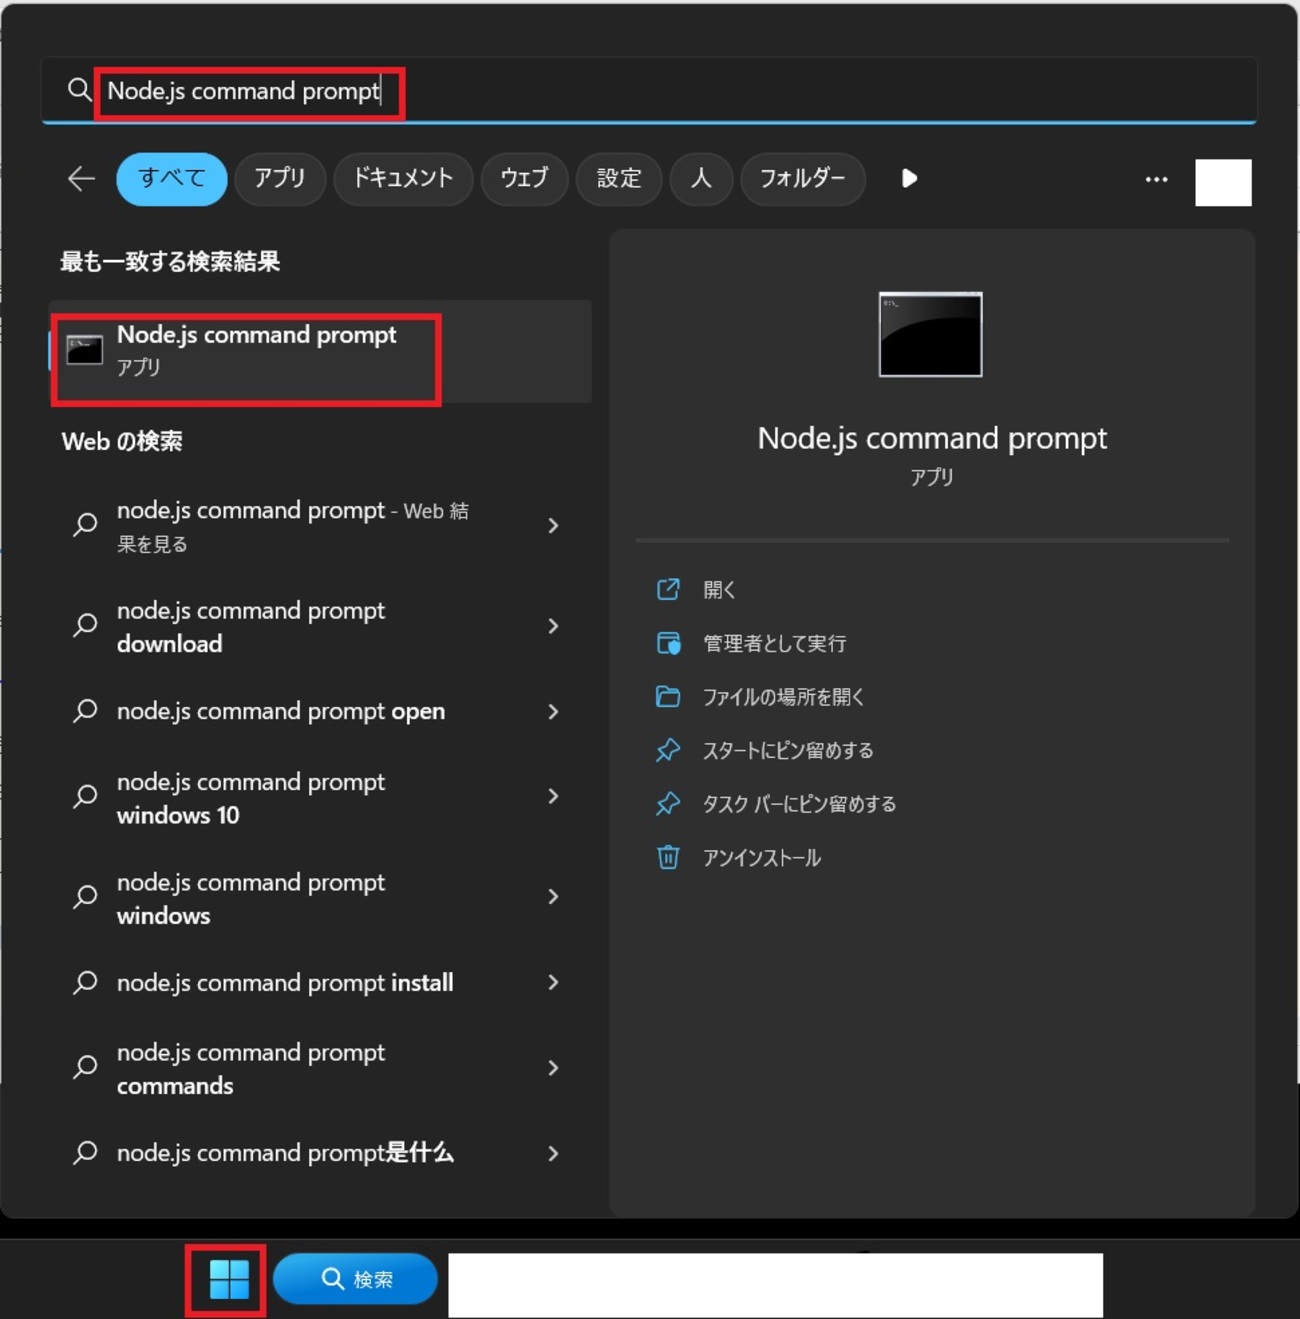Click the 管理者として実行 shield icon
The height and width of the screenshot is (1319, 1300).
tap(668, 643)
